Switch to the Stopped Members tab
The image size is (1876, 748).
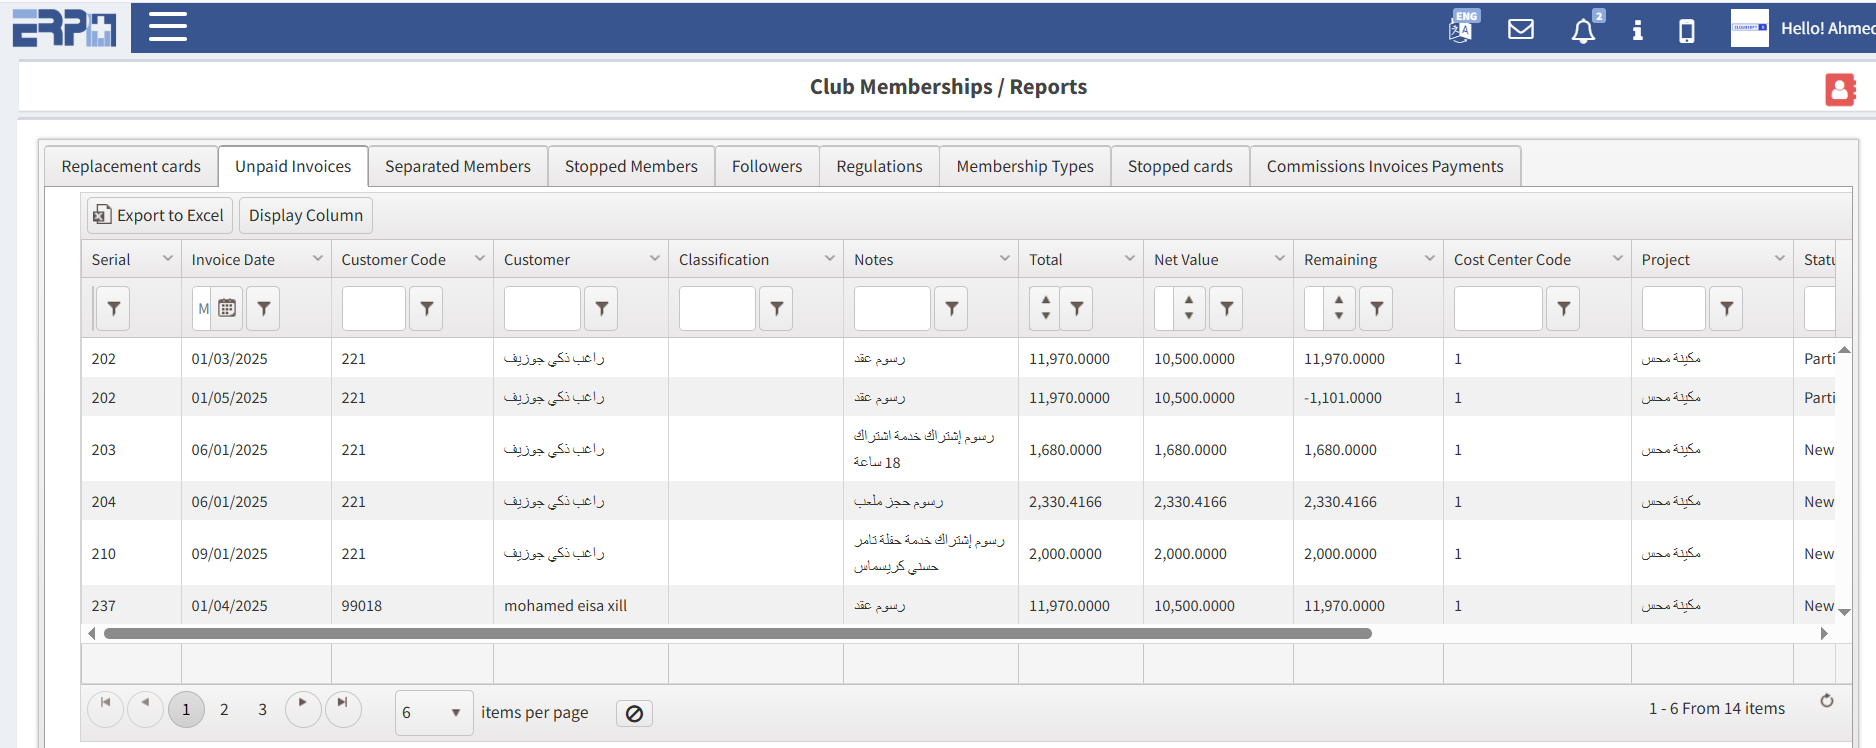pyautogui.click(x=631, y=167)
